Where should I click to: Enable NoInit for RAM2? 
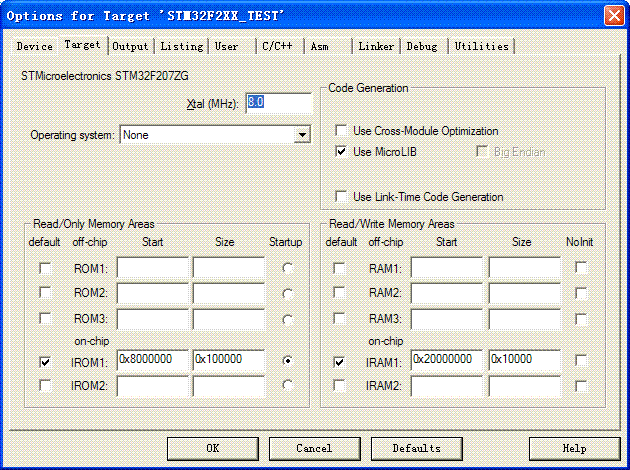click(x=581, y=293)
